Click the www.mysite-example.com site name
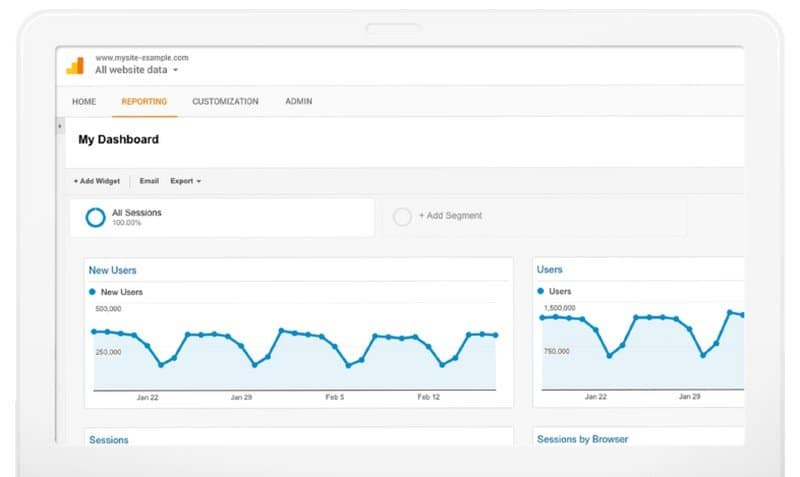 click(x=142, y=58)
